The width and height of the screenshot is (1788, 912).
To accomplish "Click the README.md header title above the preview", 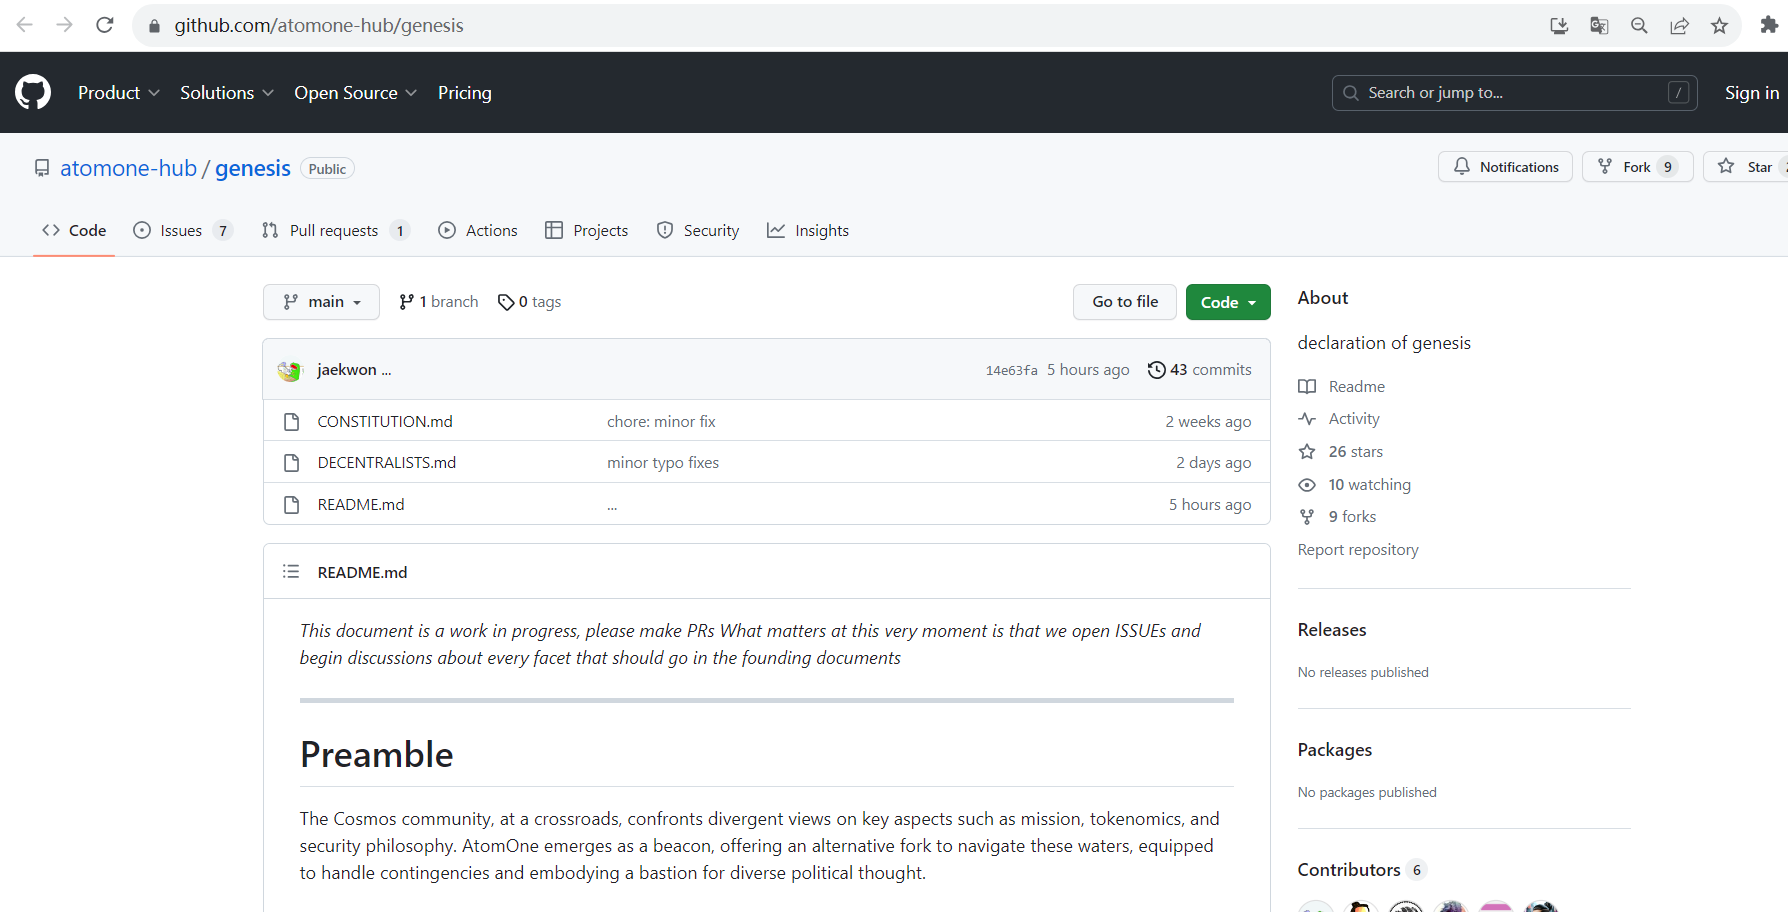I will pyautogui.click(x=363, y=572).
